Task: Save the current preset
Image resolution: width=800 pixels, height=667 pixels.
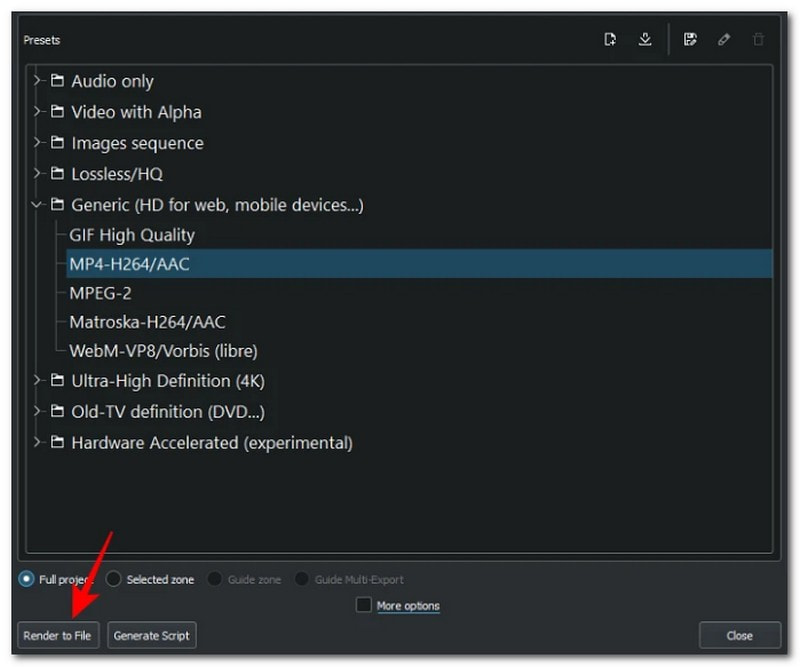Action: click(689, 39)
